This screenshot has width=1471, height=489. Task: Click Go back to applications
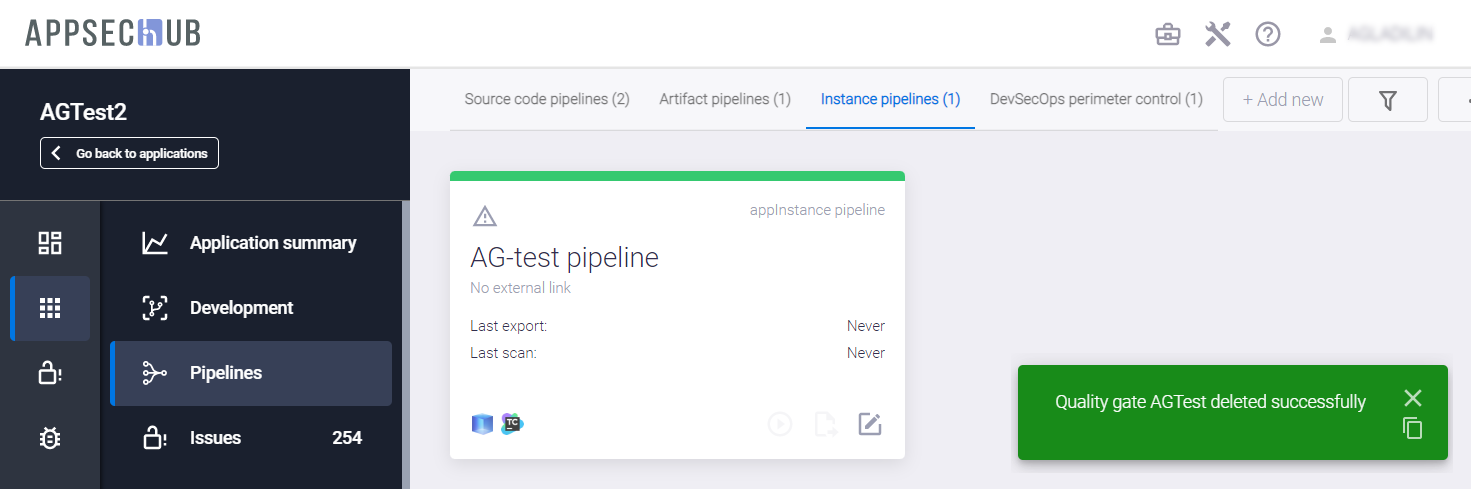pyautogui.click(x=129, y=153)
